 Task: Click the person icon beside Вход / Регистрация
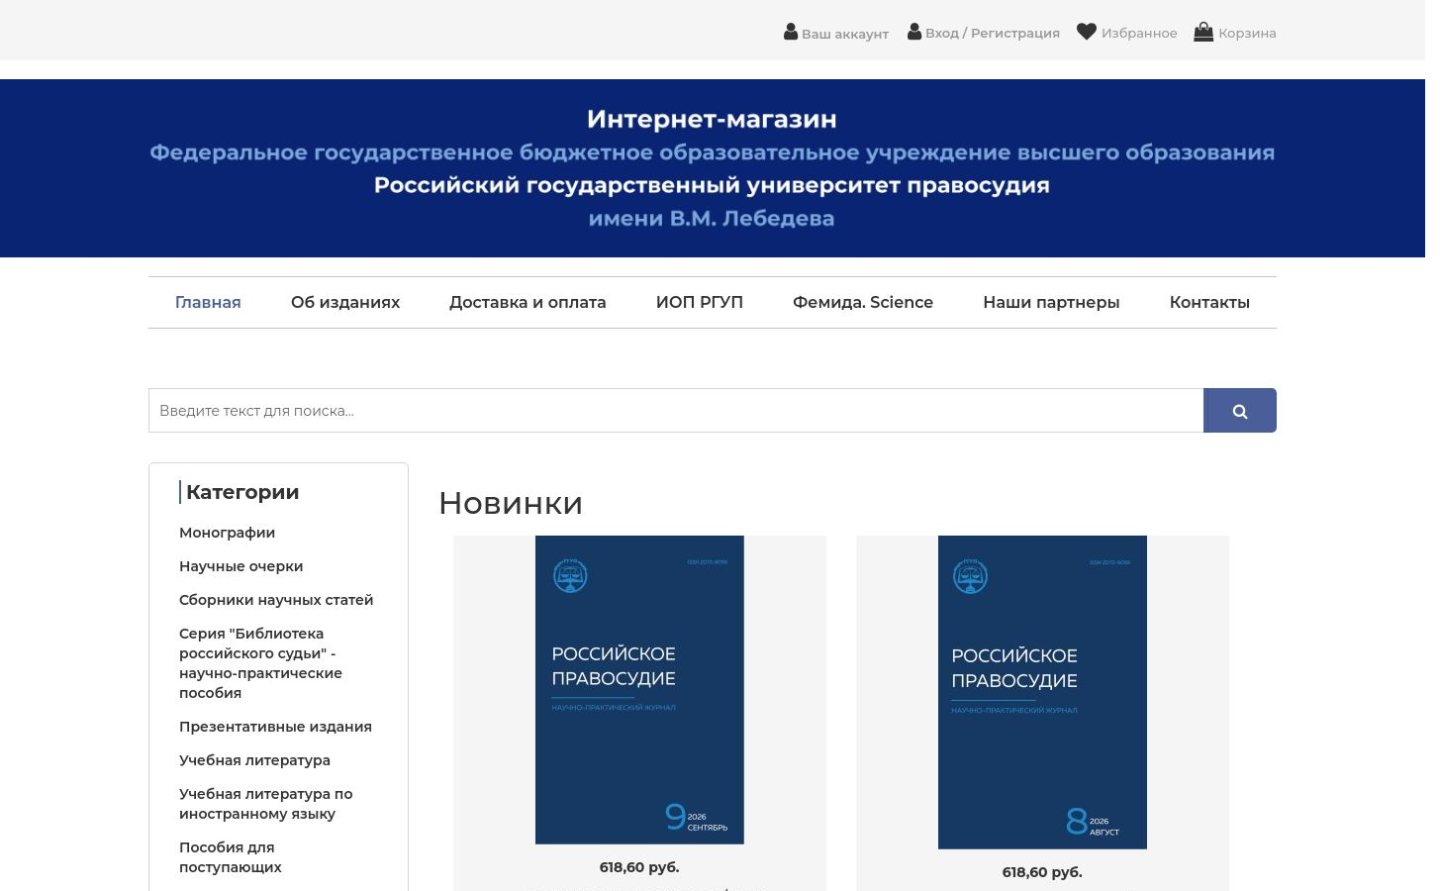point(914,32)
